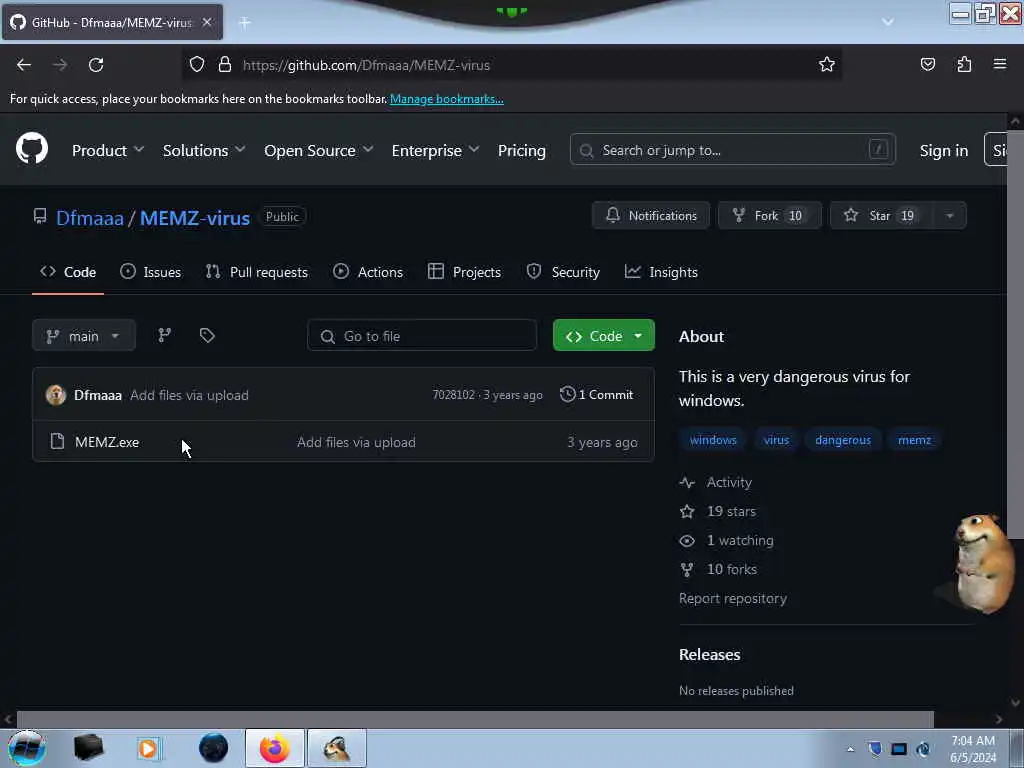Viewport: 1024px width, 768px height.
Task: Open the media player taskbar icon
Action: (148, 748)
